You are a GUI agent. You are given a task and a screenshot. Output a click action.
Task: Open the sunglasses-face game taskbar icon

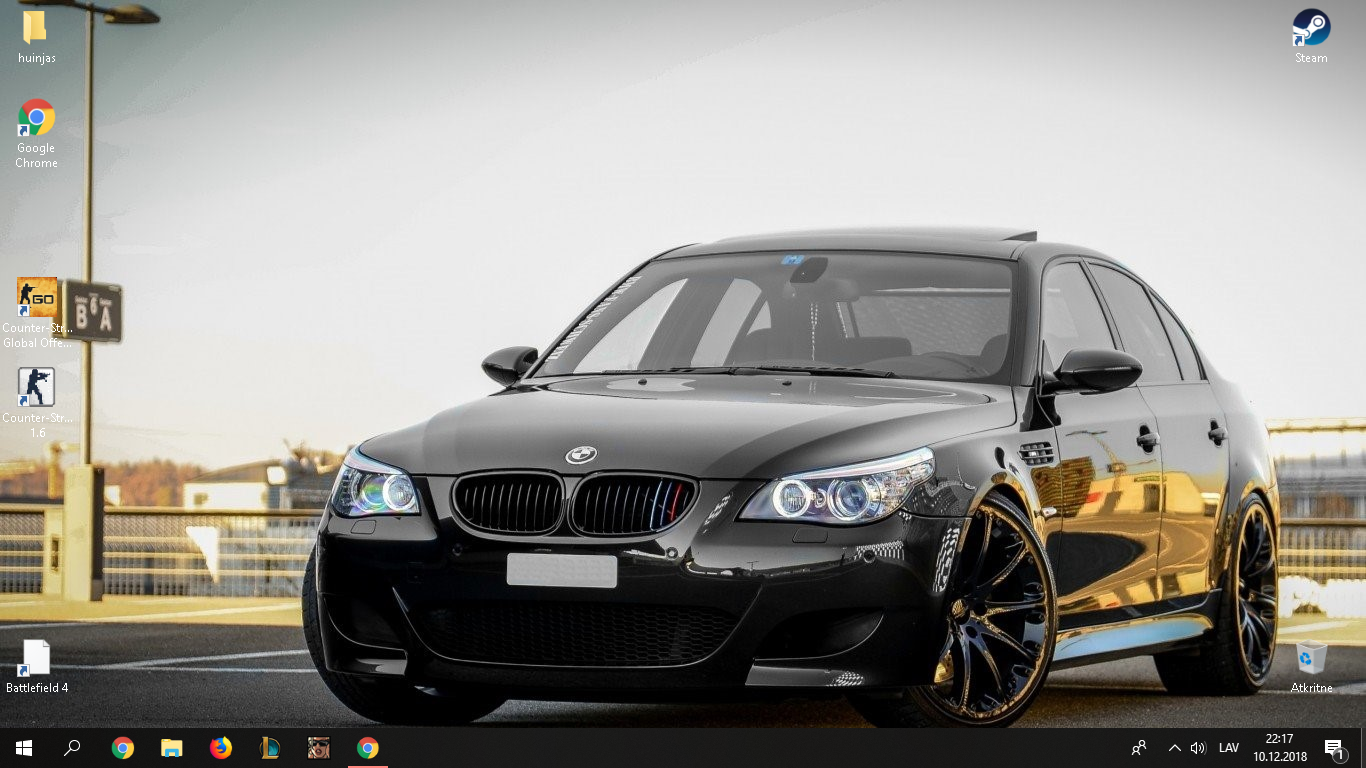click(x=319, y=748)
